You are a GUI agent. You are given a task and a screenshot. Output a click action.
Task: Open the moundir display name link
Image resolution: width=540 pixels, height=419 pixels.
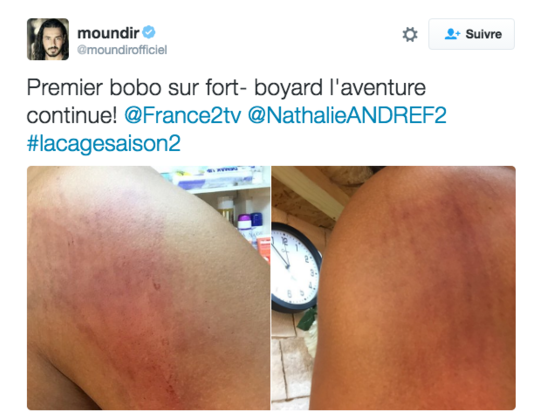pos(108,33)
